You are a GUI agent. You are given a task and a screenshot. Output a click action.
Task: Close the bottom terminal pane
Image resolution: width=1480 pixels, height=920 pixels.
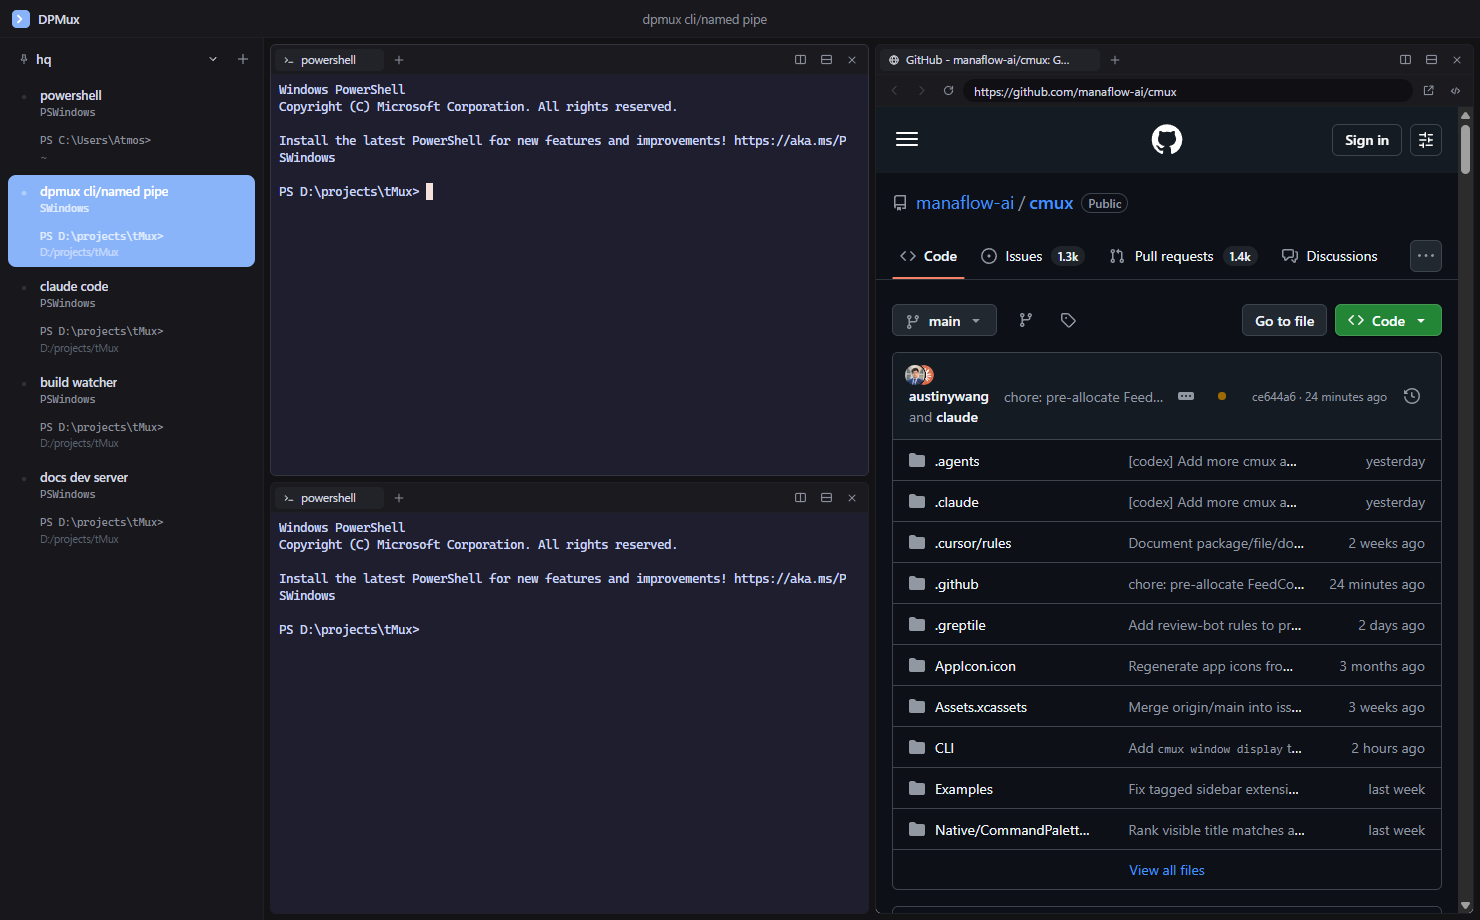click(852, 498)
